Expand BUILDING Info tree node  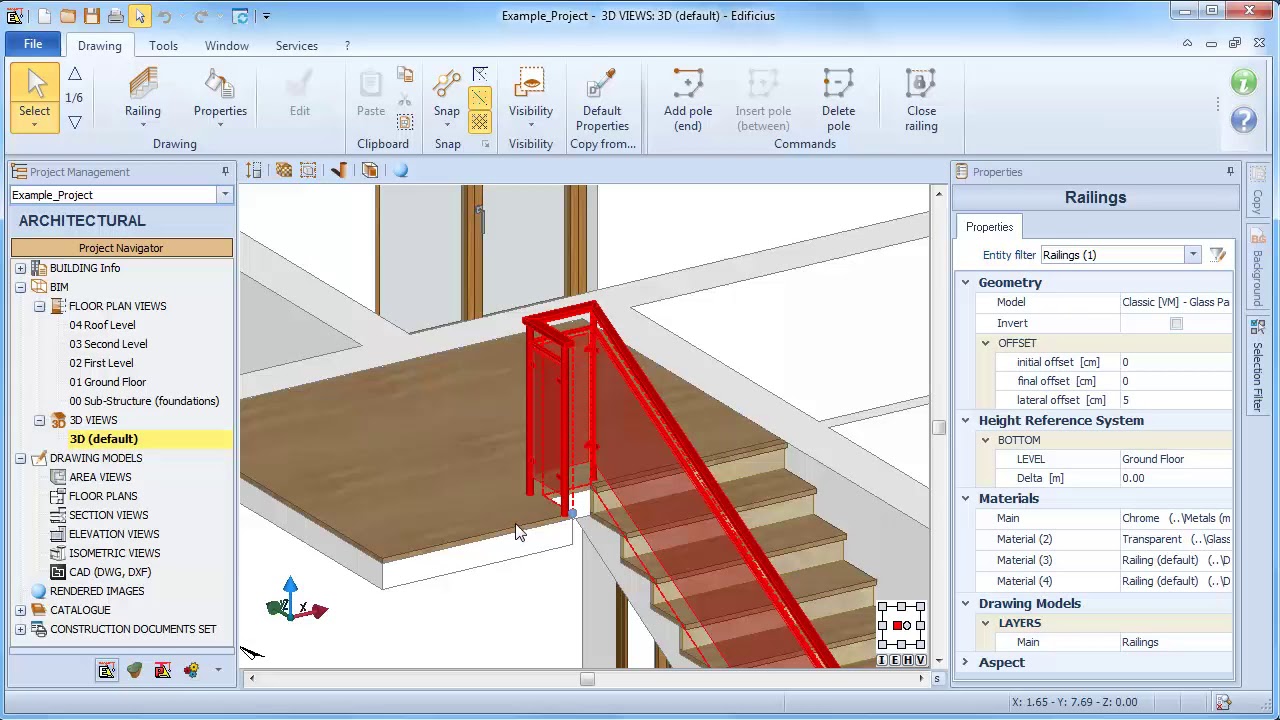tap(20, 268)
